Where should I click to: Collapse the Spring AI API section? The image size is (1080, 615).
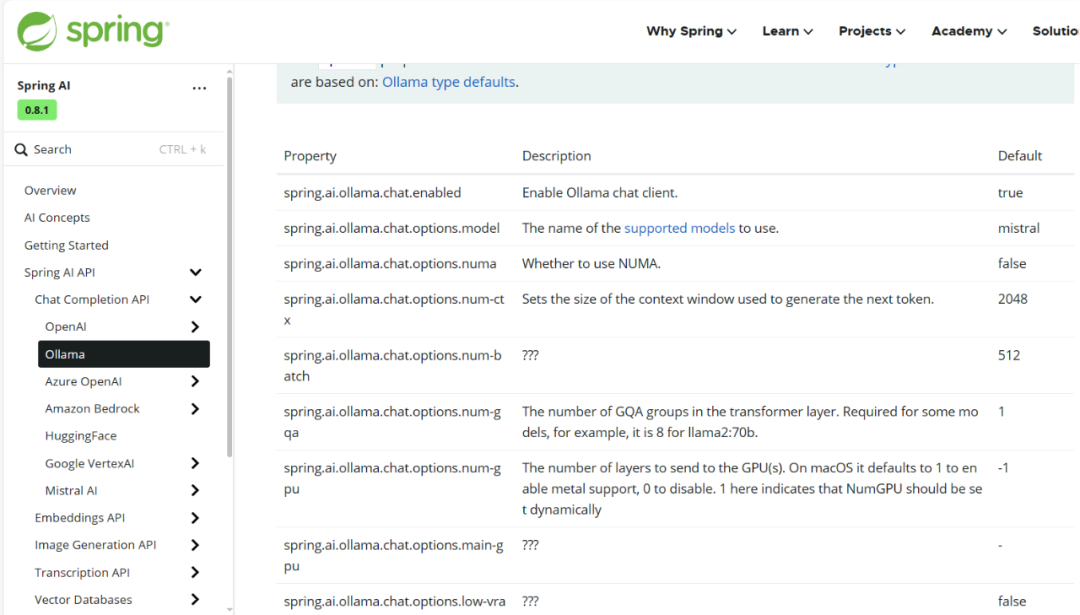tap(196, 272)
